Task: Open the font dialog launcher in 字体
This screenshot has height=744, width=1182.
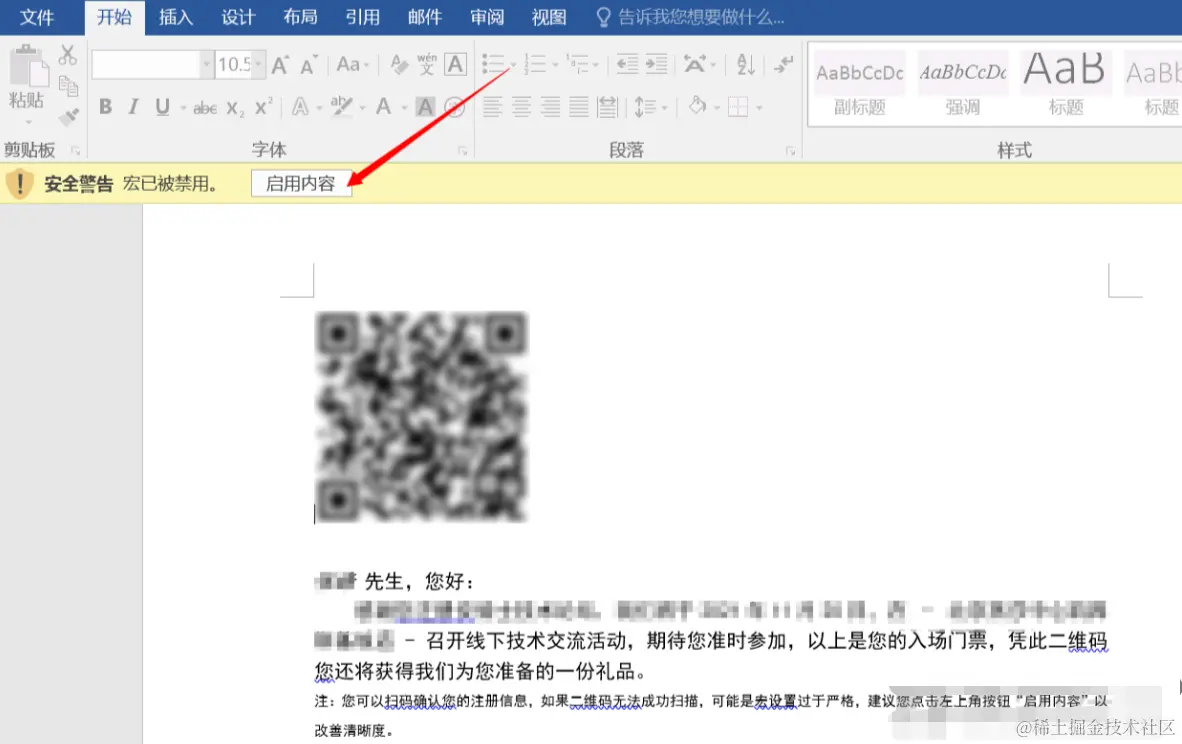Action: [x=462, y=151]
